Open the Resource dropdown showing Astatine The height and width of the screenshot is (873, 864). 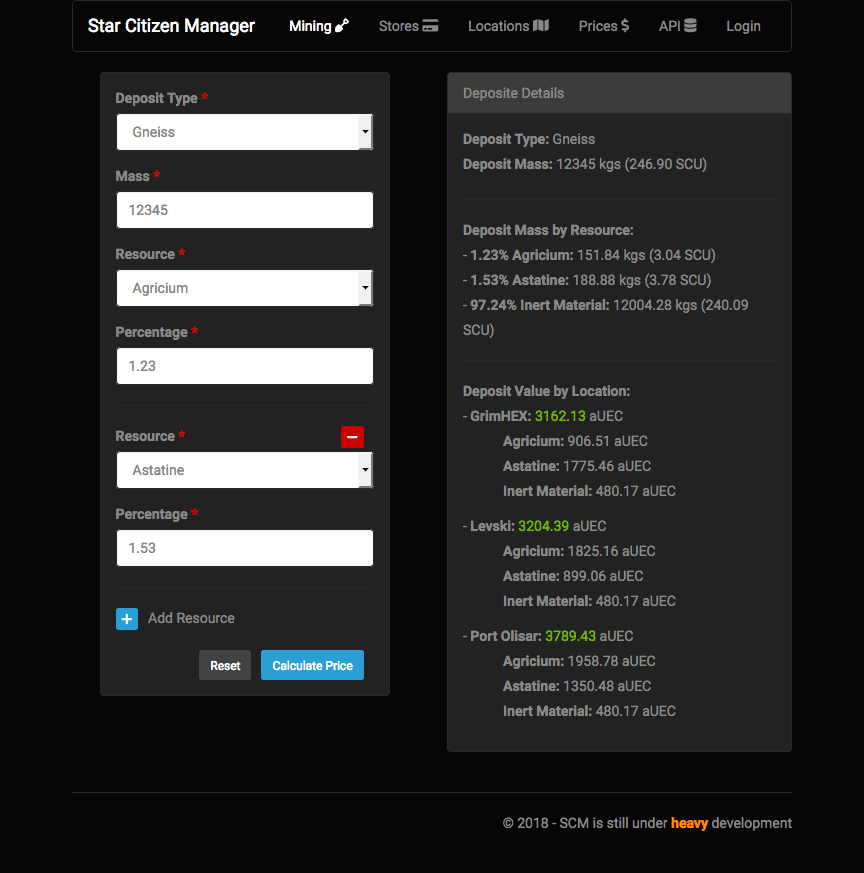click(x=244, y=470)
